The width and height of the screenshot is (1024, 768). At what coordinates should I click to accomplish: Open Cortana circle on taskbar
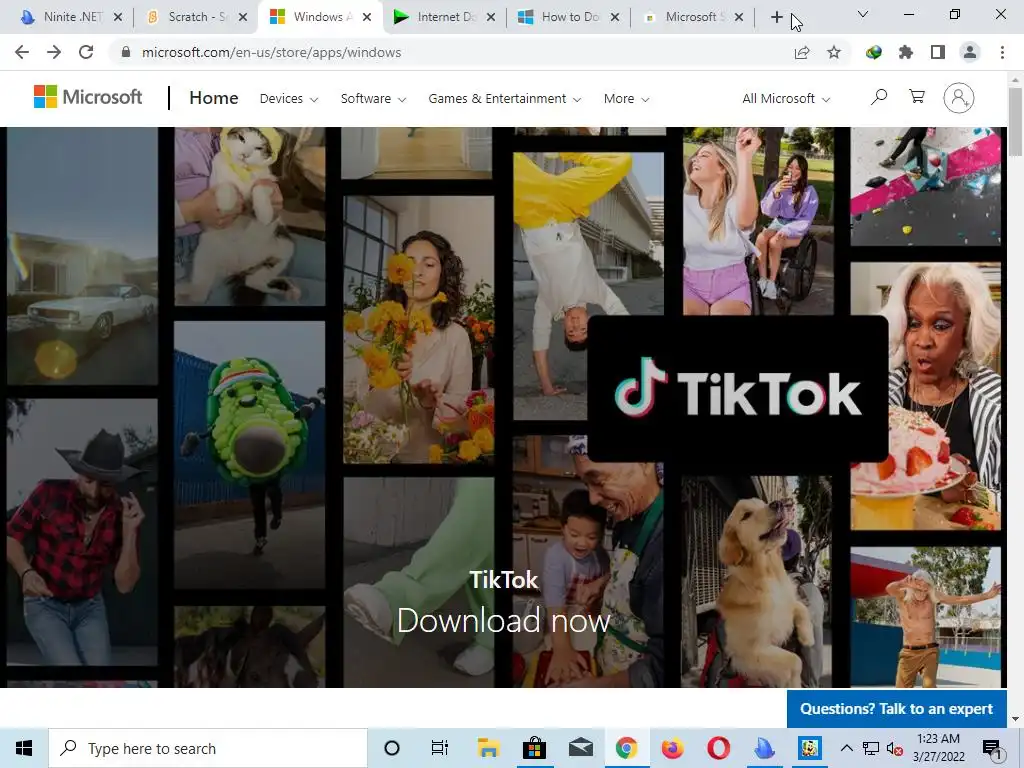click(x=392, y=748)
